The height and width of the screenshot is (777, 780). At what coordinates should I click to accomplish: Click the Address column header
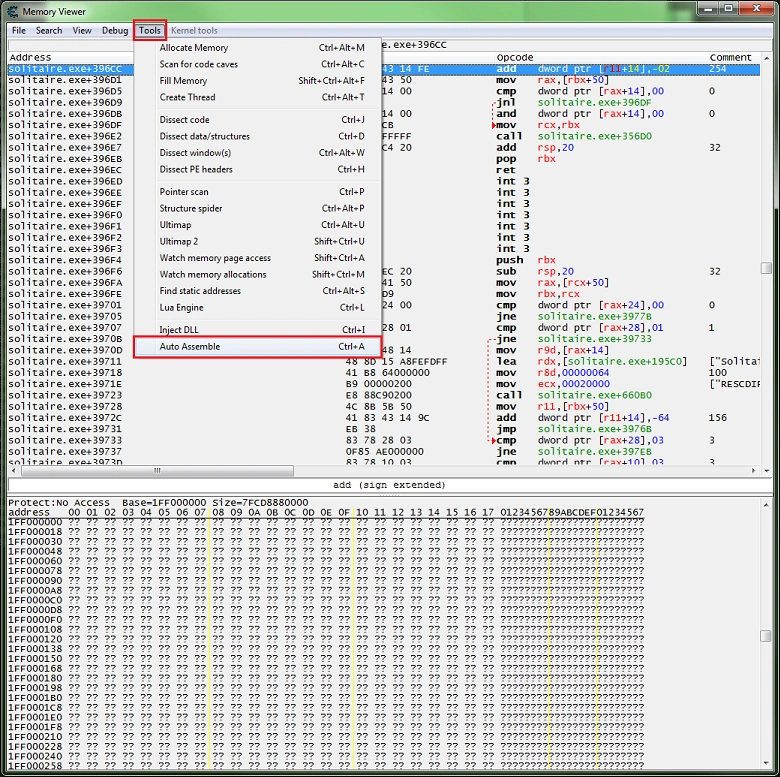click(30, 57)
